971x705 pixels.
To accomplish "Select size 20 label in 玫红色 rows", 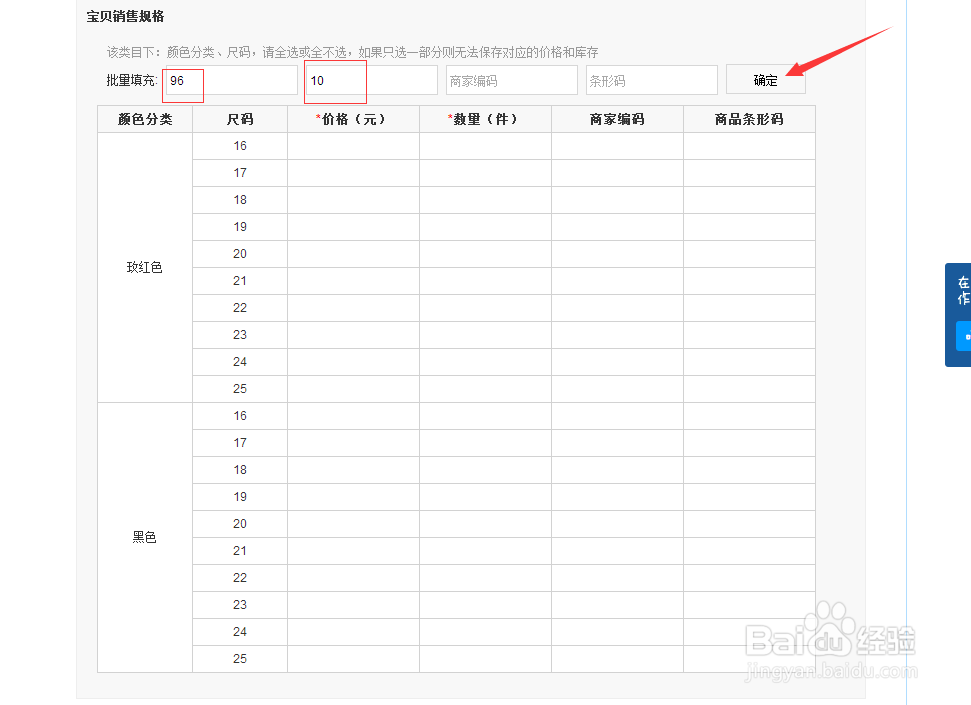I will click(x=240, y=254).
